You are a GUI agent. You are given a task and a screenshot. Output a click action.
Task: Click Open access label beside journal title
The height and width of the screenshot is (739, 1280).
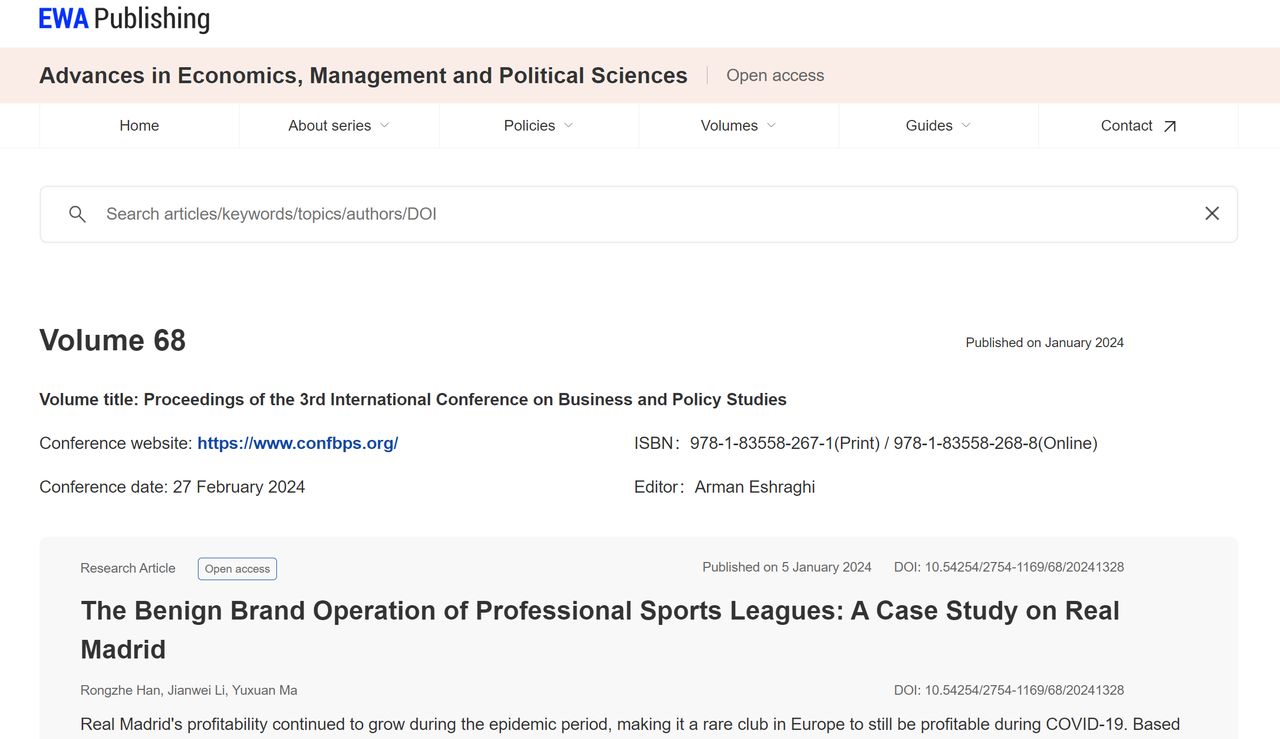tap(775, 76)
